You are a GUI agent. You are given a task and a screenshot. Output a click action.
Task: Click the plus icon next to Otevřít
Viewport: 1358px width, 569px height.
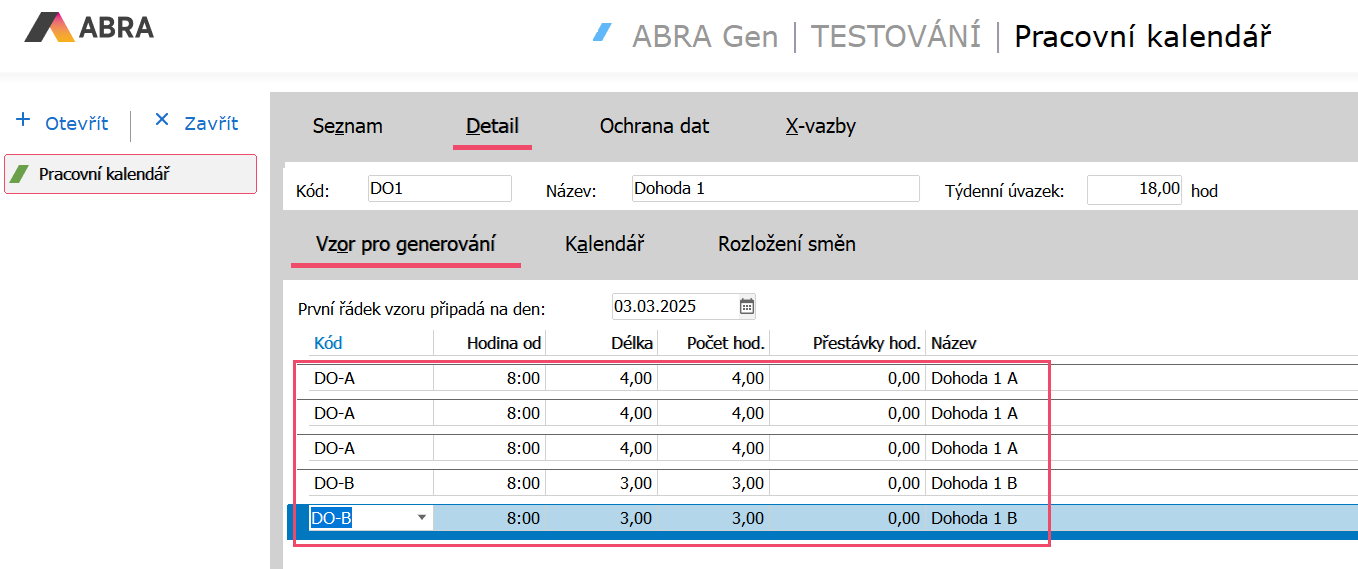tap(23, 121)
